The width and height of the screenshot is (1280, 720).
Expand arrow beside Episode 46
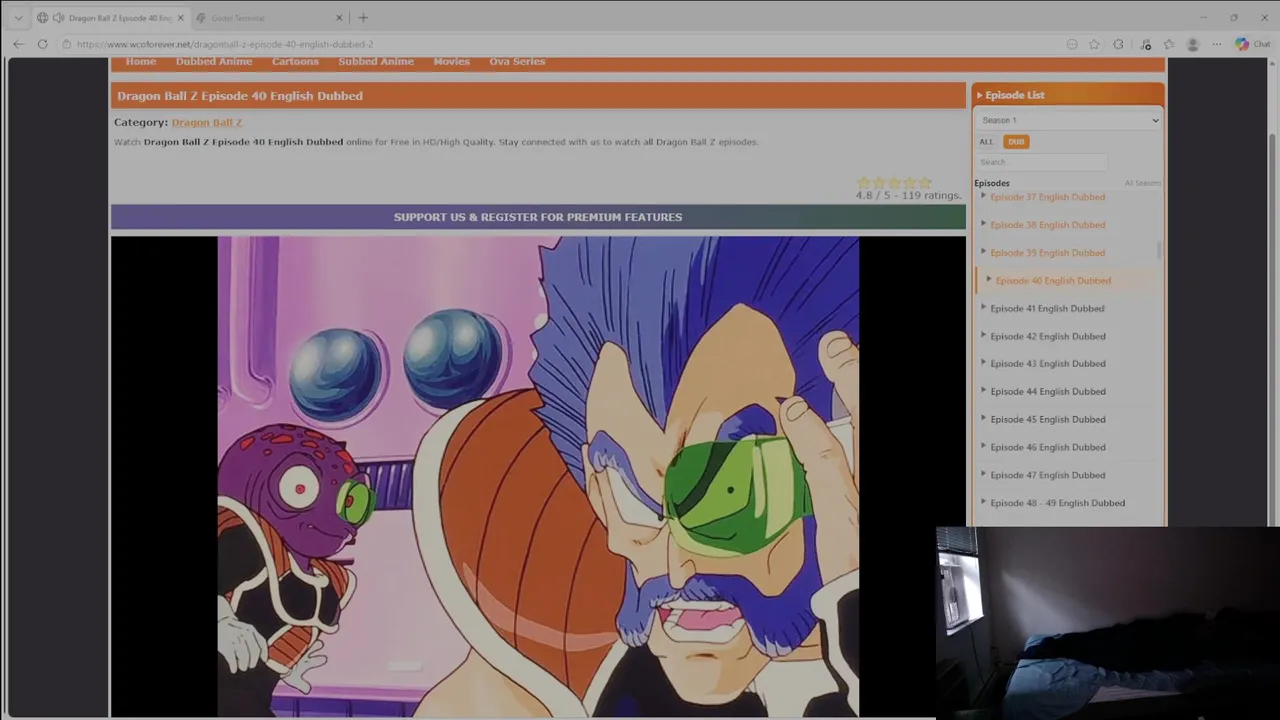click(x=984, y=446)
